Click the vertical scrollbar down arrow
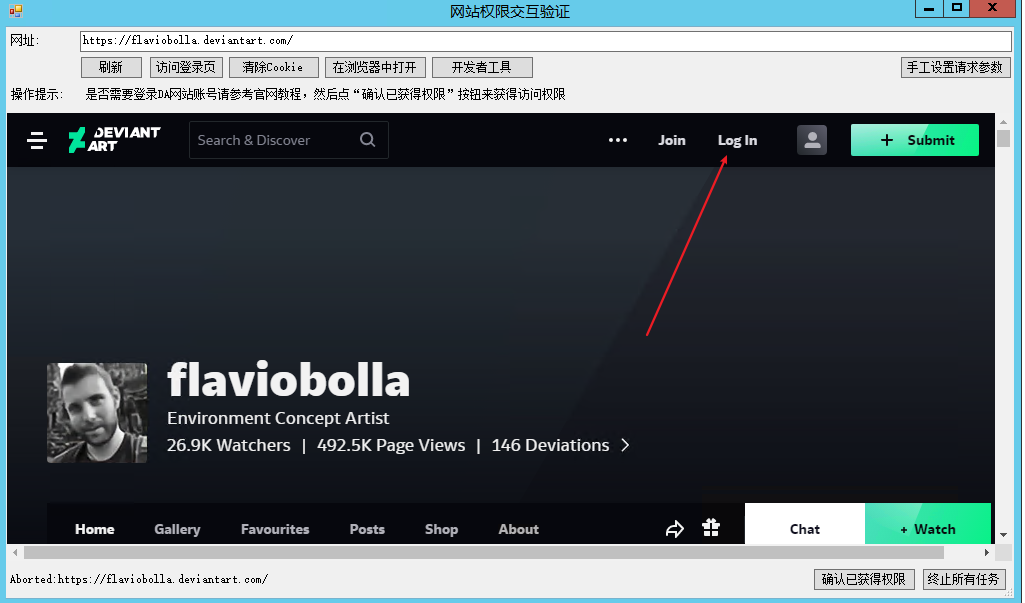 (1003, 535)
